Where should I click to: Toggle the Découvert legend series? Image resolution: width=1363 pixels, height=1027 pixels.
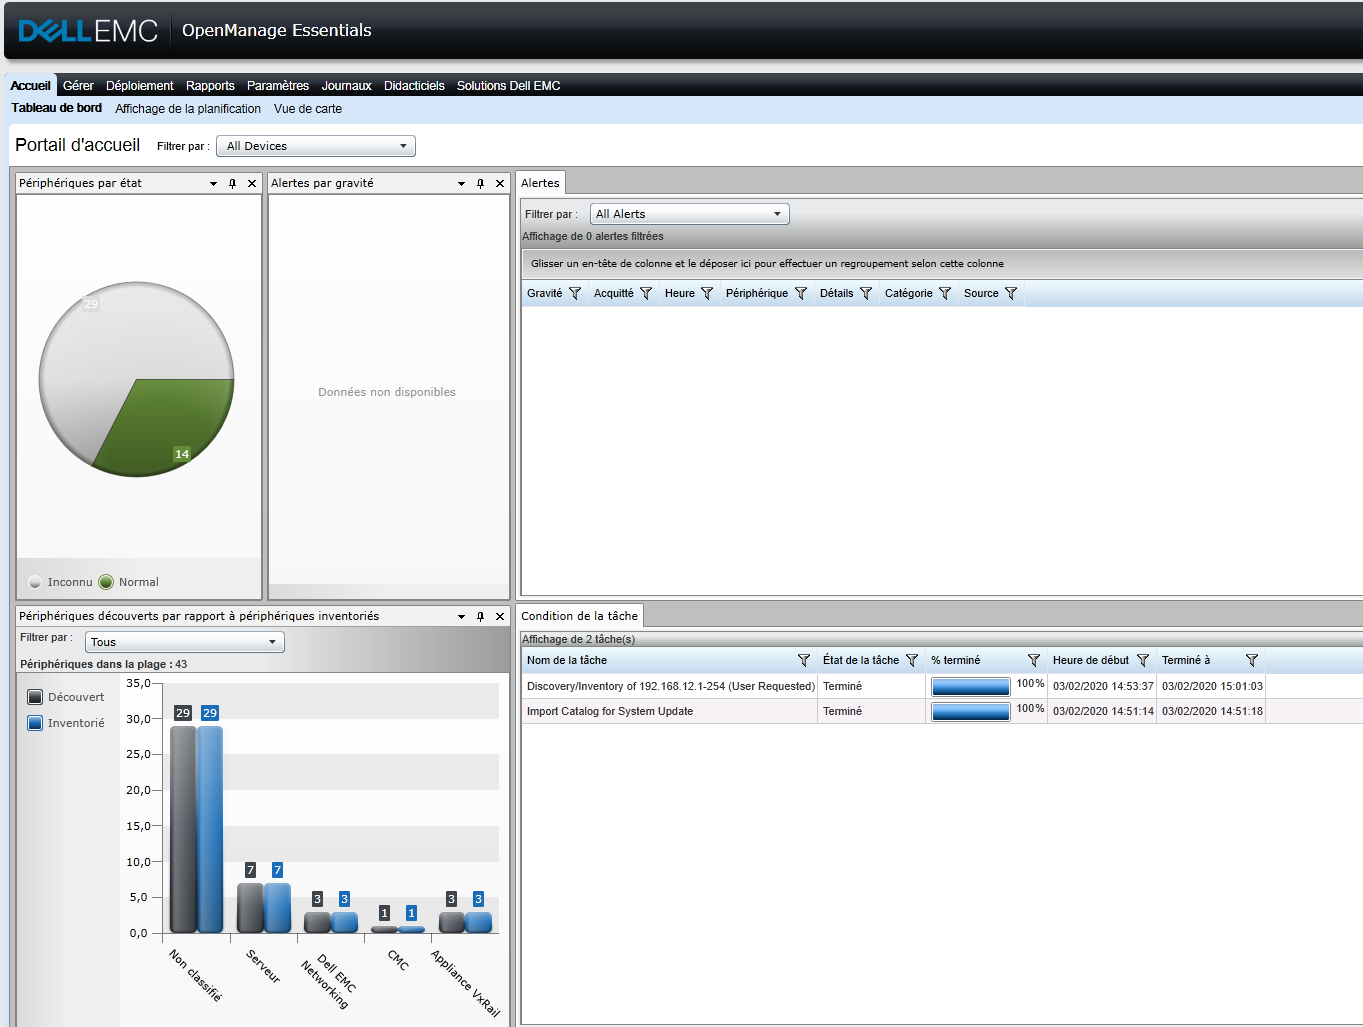pos(66,697)
